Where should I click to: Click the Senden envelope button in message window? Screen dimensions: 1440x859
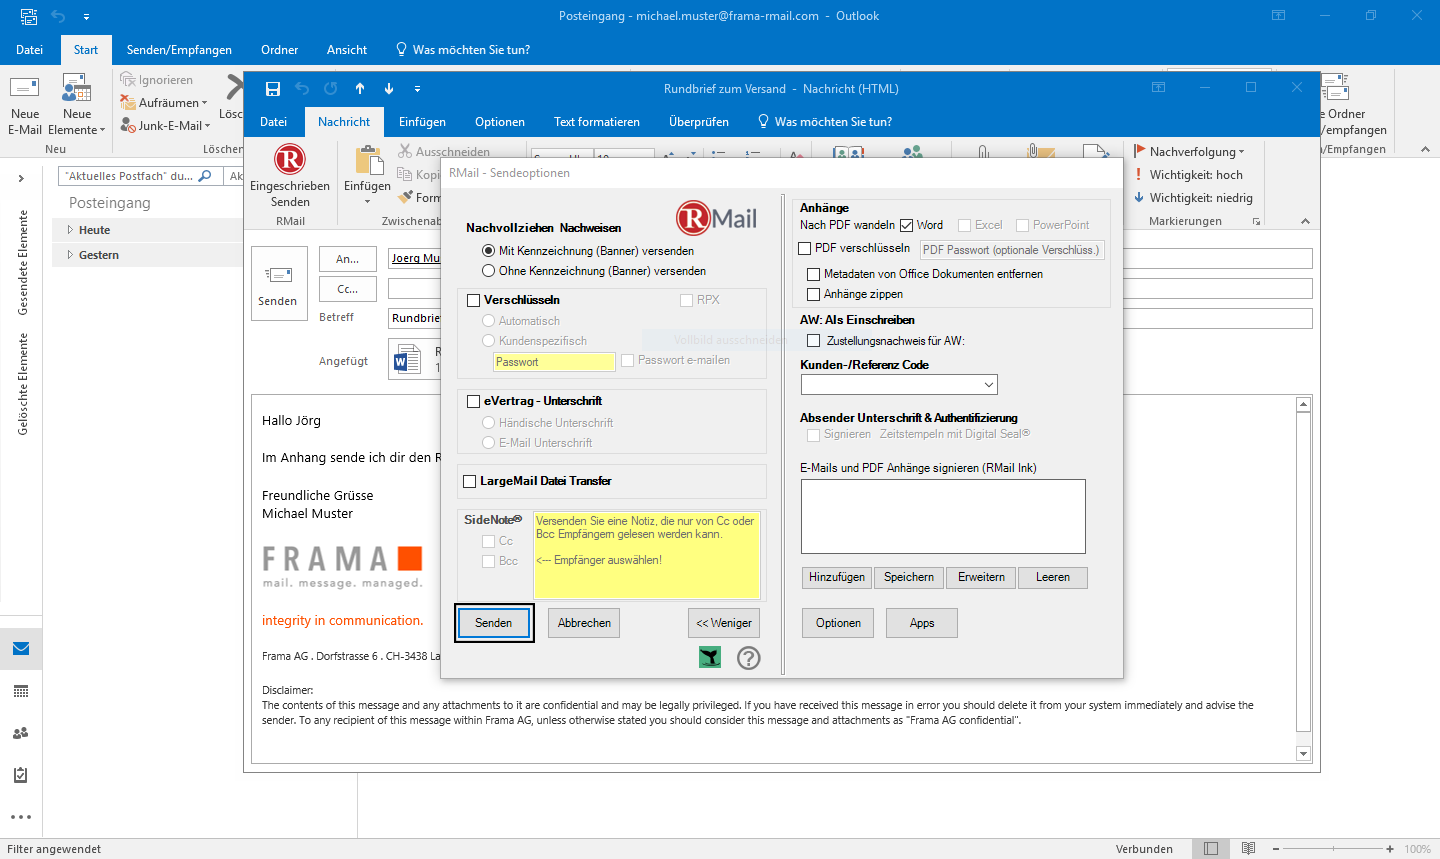[x=278, y=284]
